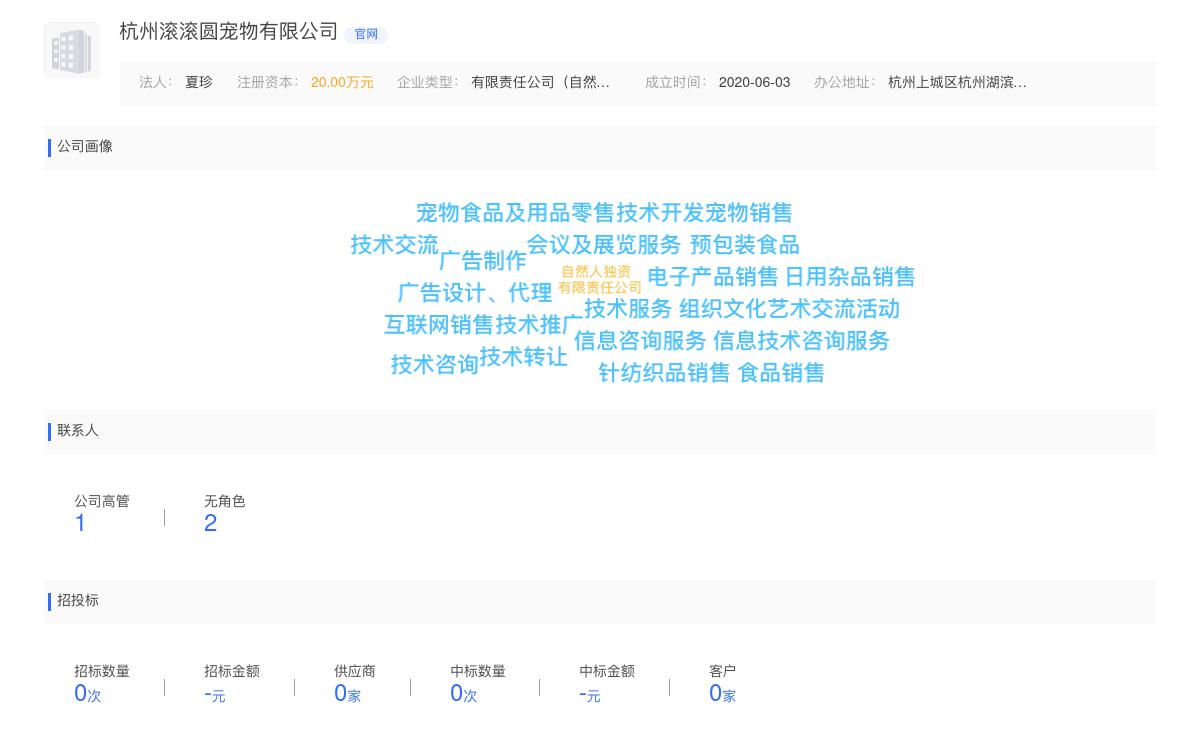Select word cloud tag 广告设计、代理
Image resolution: width=1200 pixels, height=752 pixels.
tap(475, 293)
